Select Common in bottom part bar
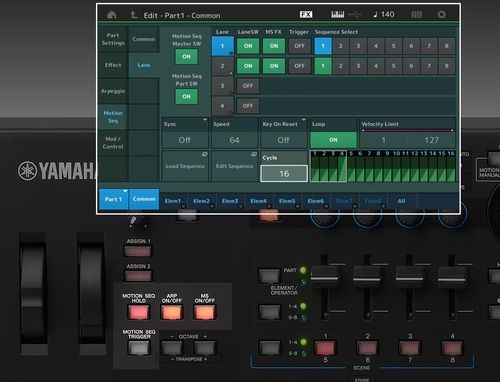The width and height of the screenshot is (500, 382). [x=144, y=199]
